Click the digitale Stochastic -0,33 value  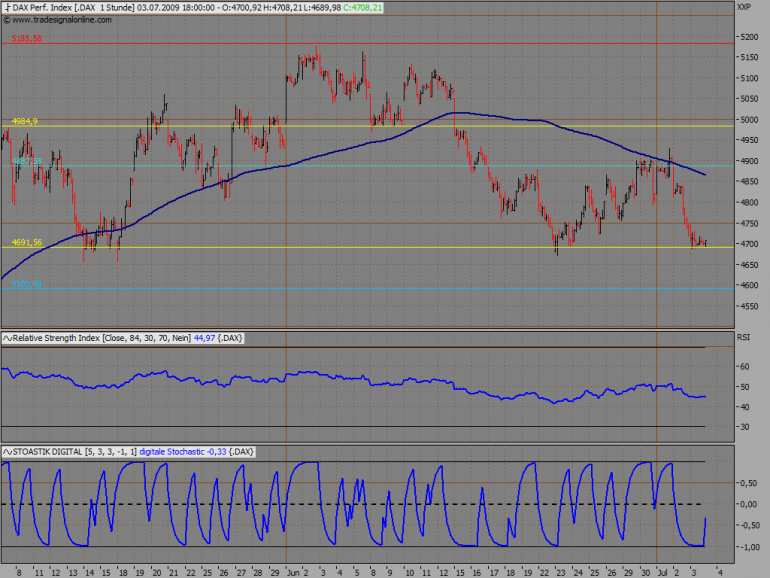[183, 452]
